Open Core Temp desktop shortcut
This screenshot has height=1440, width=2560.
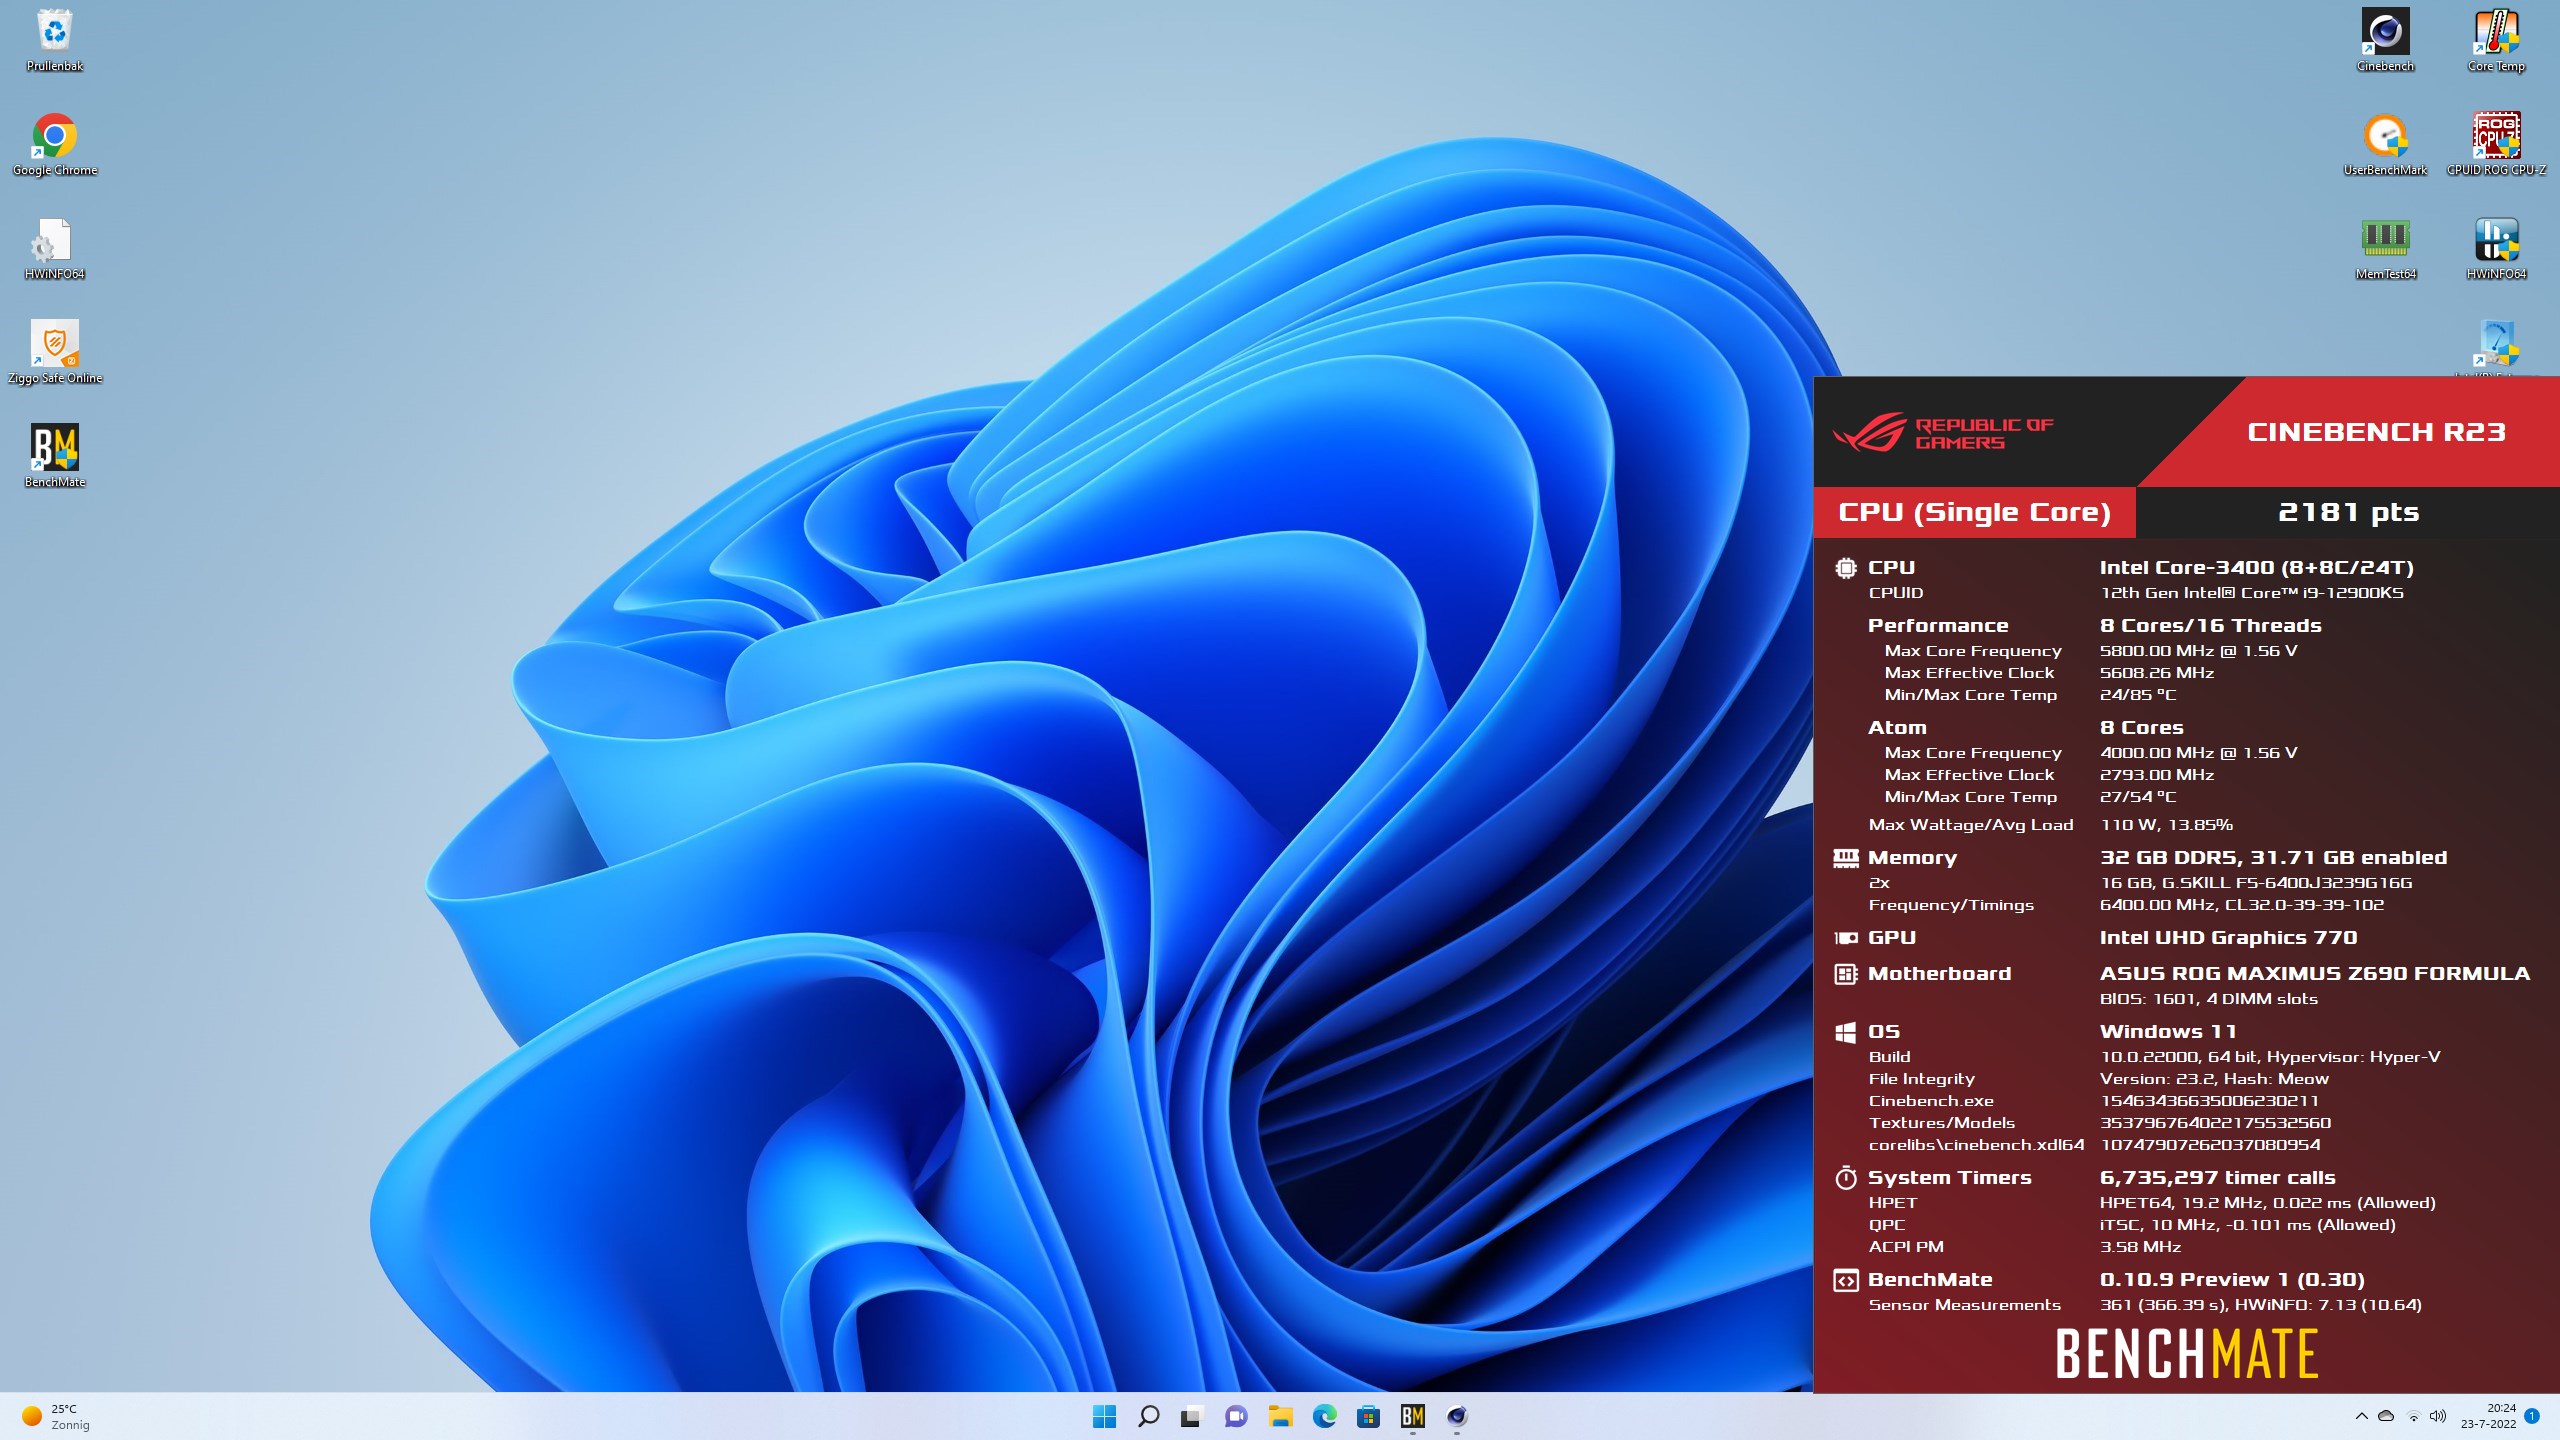[2496, 40]
